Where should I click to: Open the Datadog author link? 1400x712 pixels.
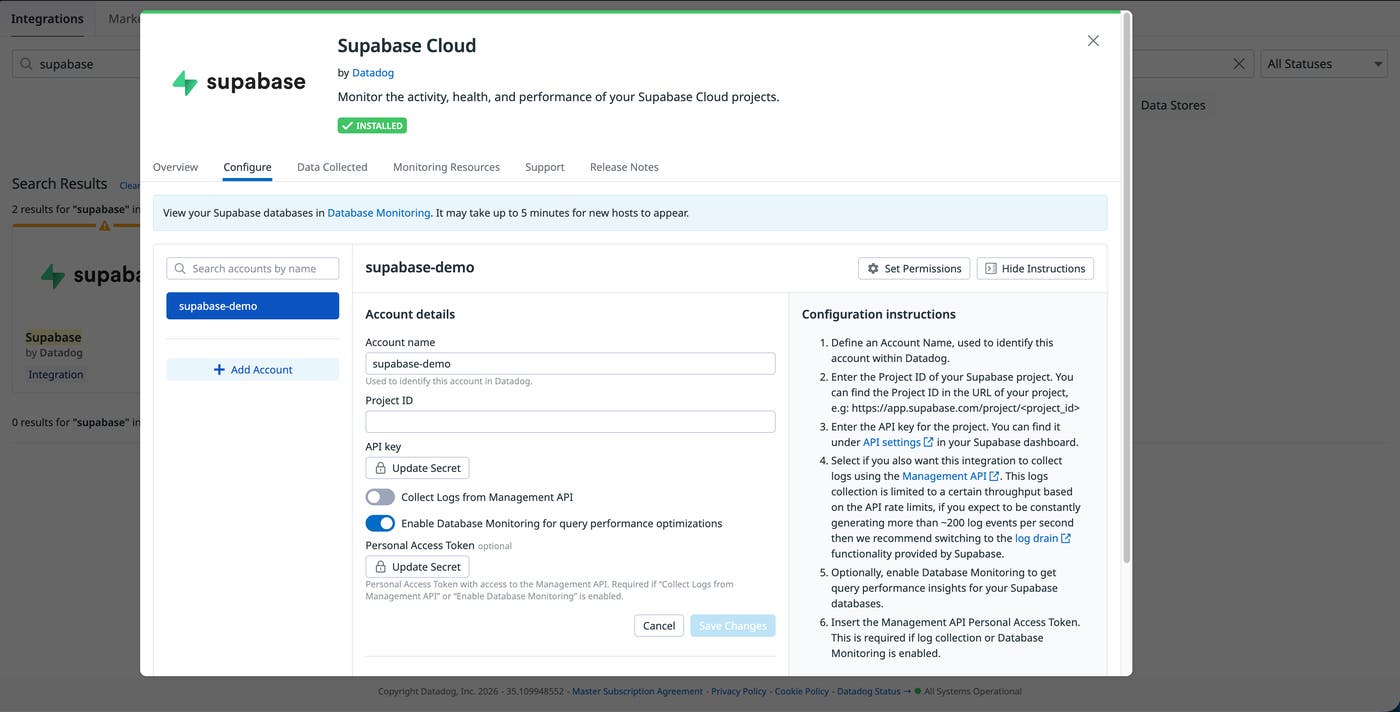(x=373, y=73)
